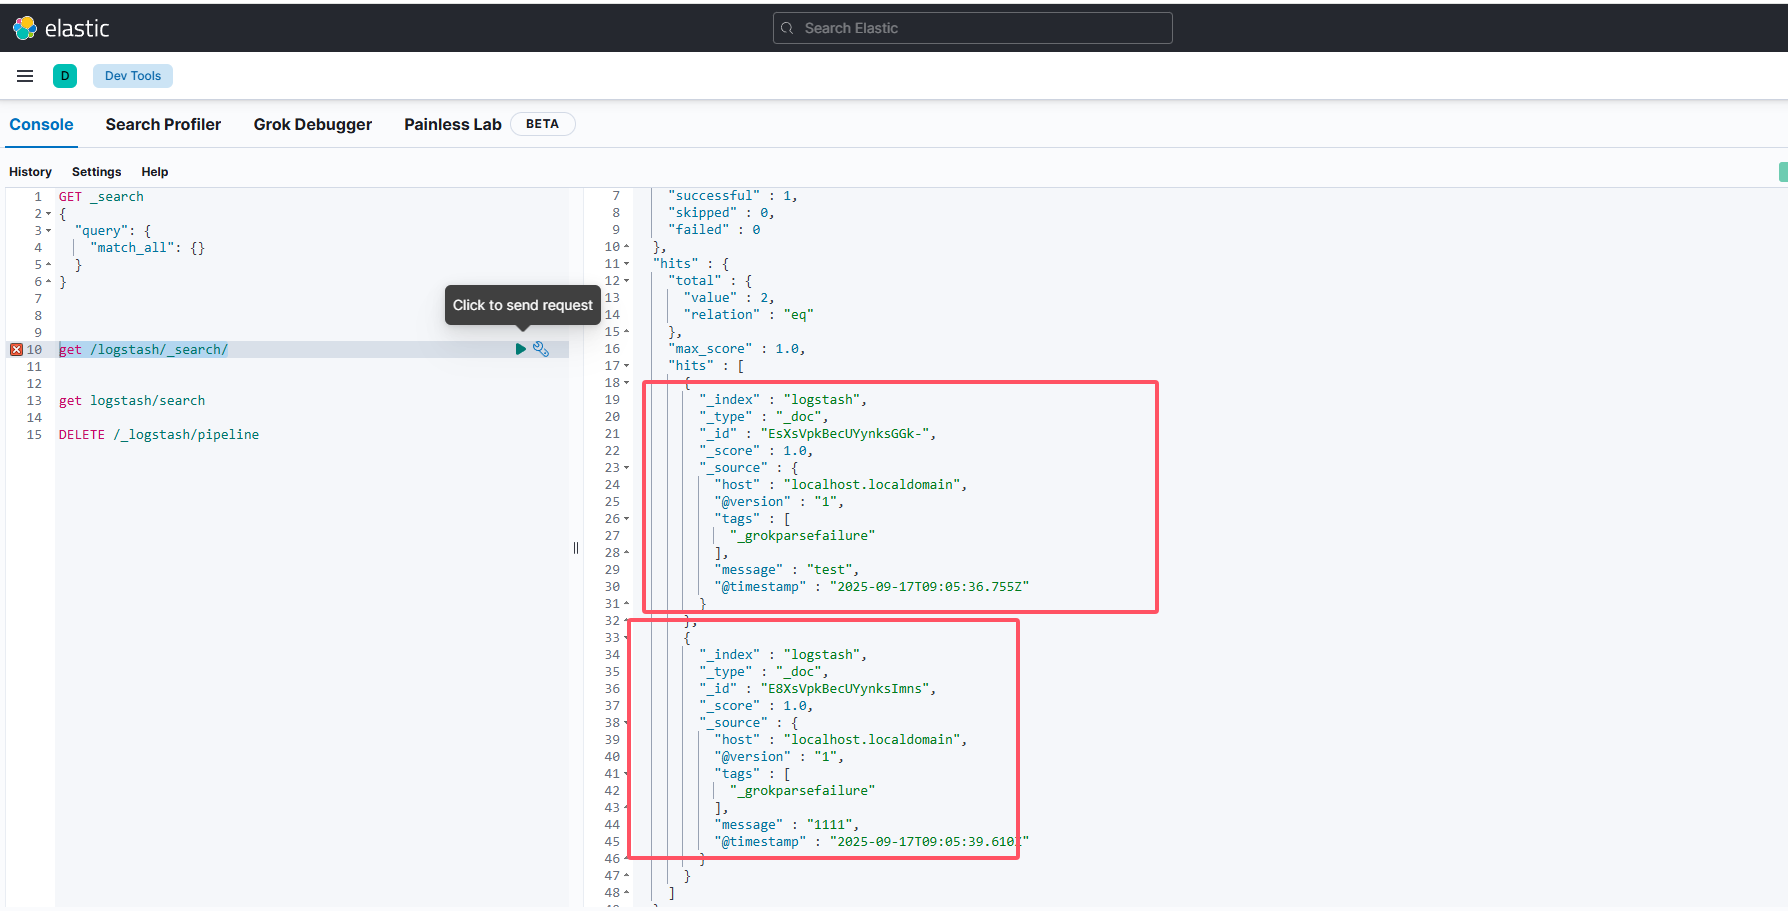Open the hamburger navigation menu
The image size is (1788, 911).
[x=25, y=76]
